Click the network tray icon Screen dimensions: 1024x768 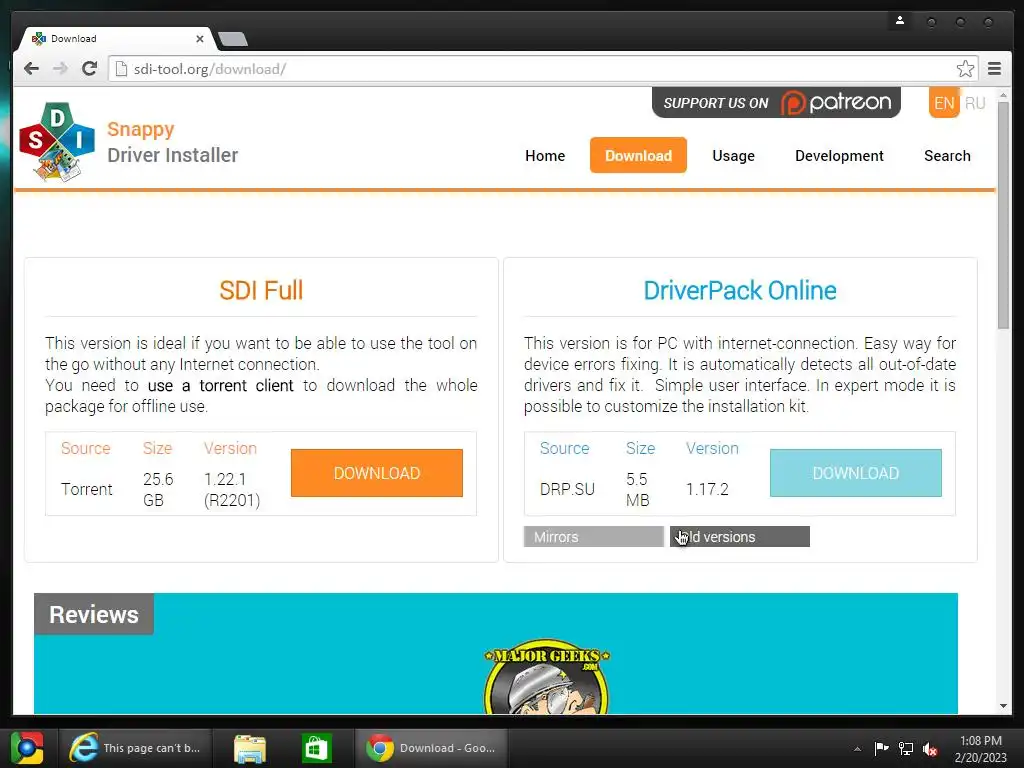click(906, 748)
